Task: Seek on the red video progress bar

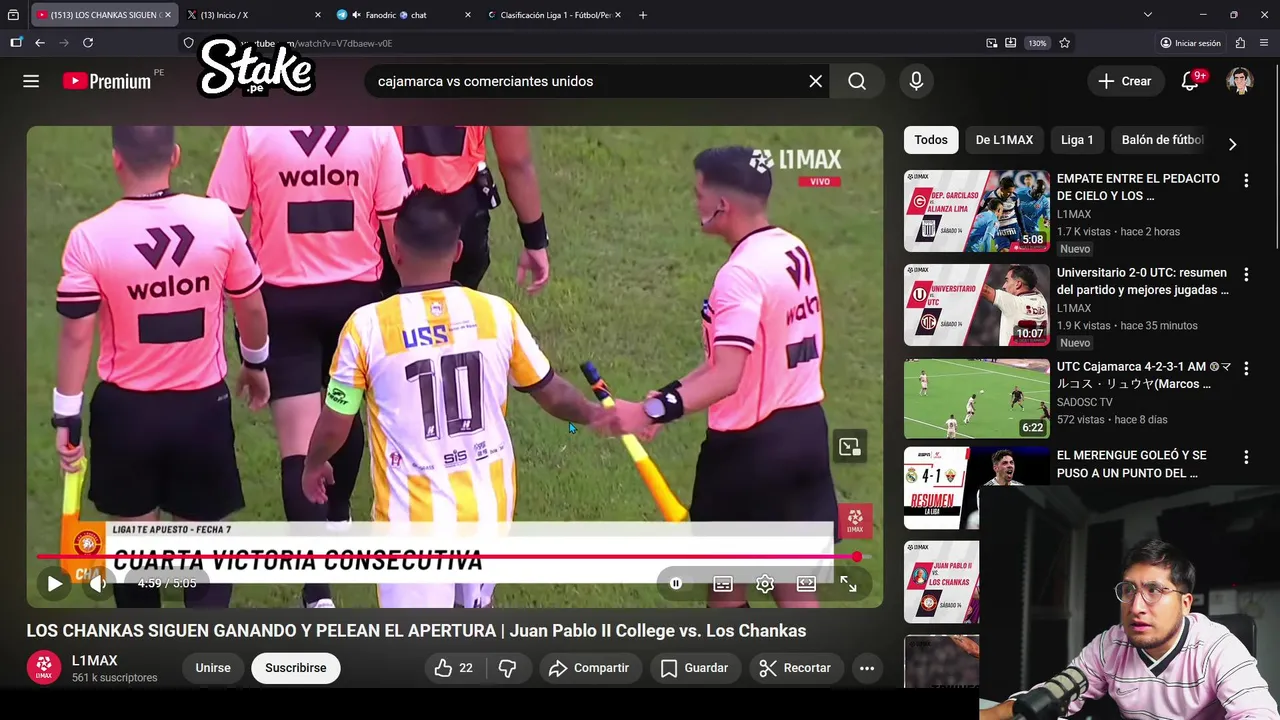Action: (446, 557)
